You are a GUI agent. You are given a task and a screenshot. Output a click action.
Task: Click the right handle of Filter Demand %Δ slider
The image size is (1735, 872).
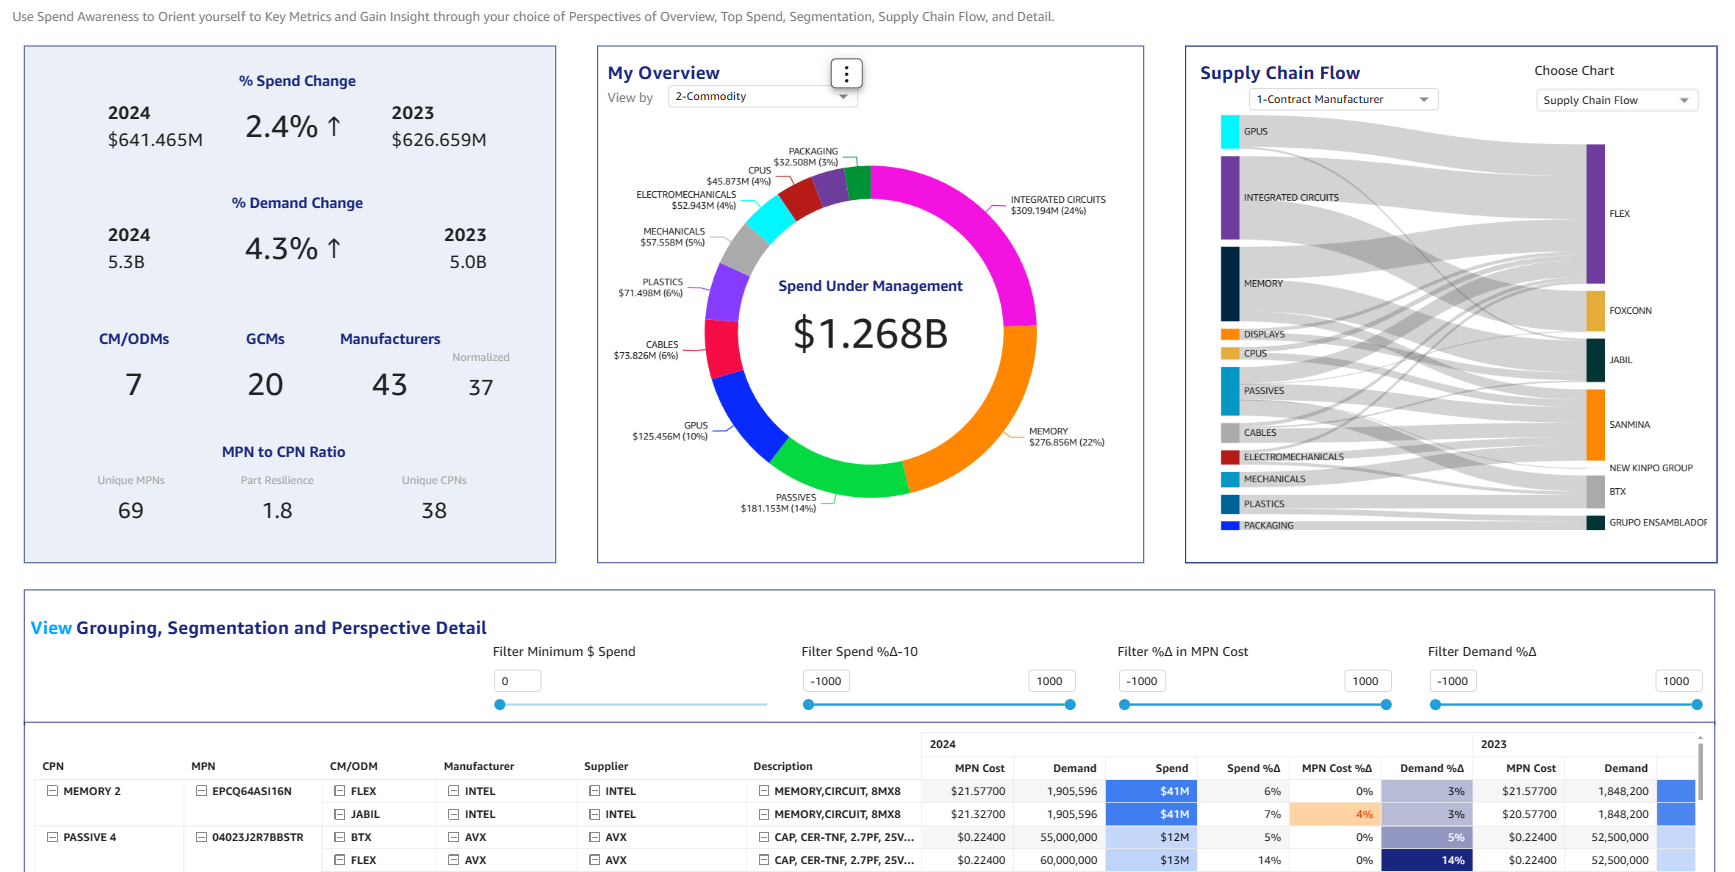coord(1696,705)
